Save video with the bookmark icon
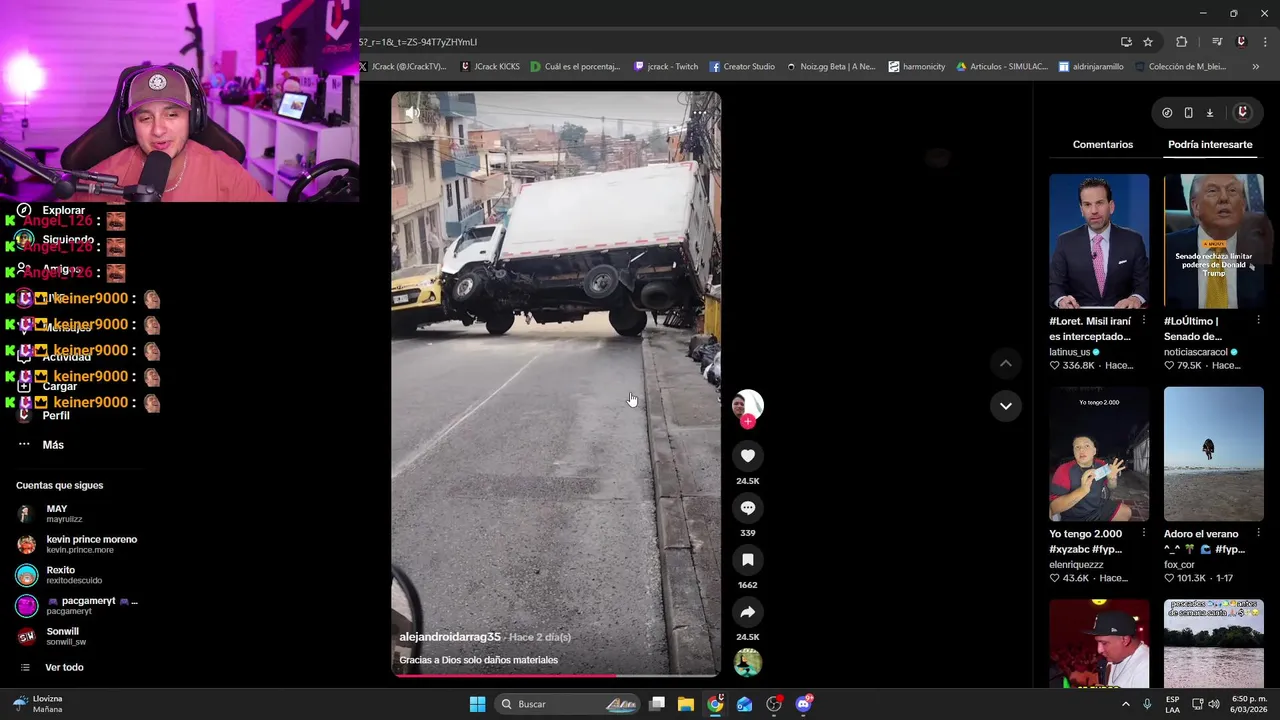Screen dimensions: 1280x720 747,560
